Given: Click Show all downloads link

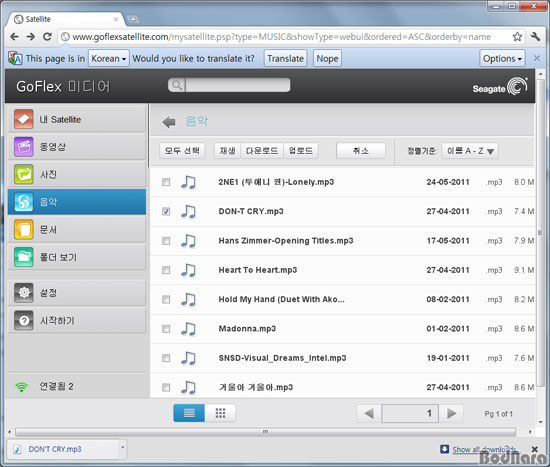Looking at the screenshot, I should (484, 449).
